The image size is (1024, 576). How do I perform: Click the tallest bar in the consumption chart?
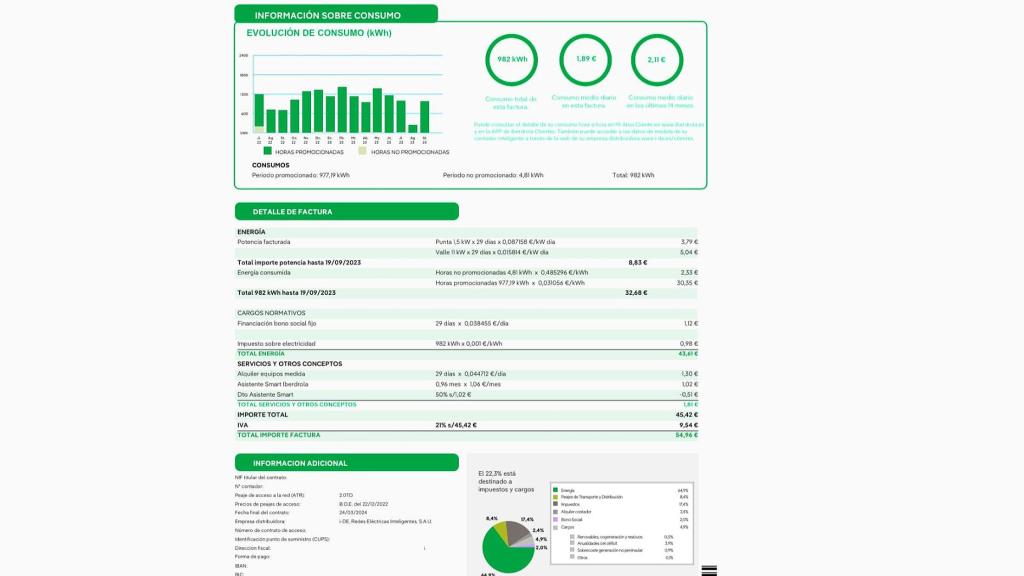342,110
